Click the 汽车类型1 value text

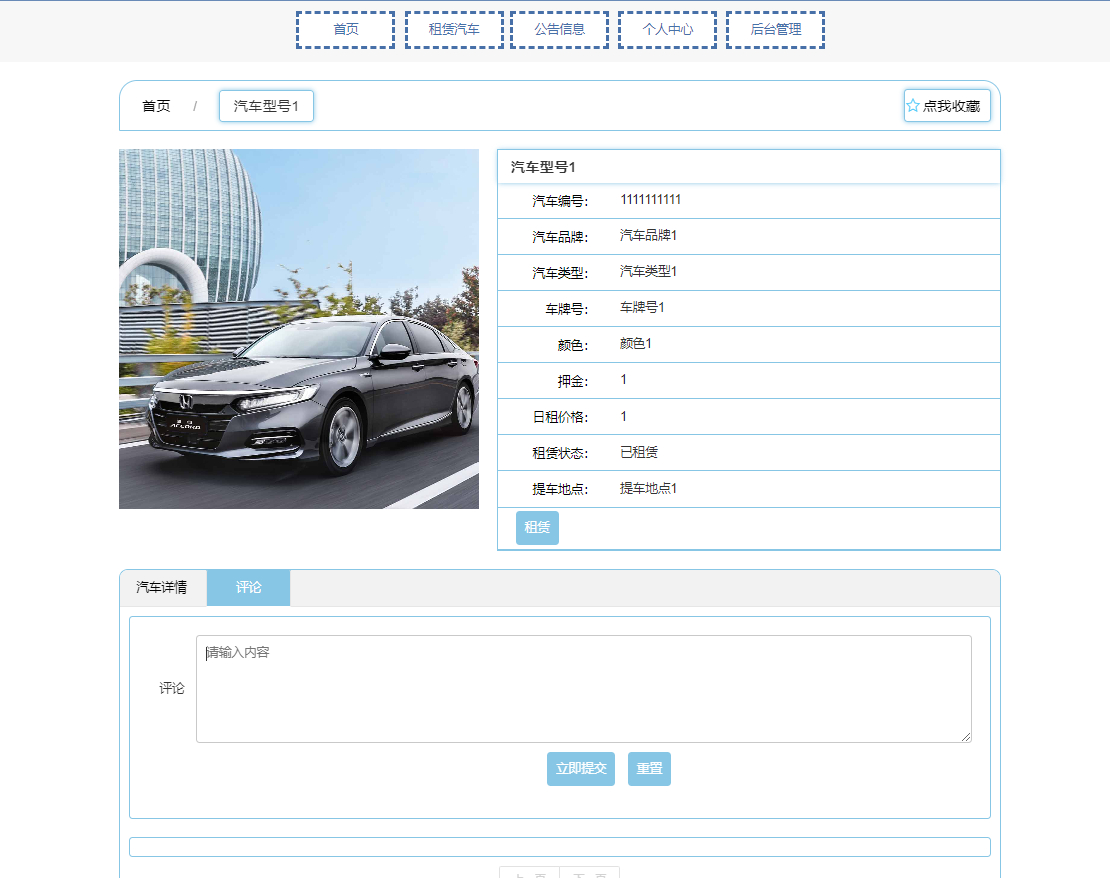tap(648, 271)
